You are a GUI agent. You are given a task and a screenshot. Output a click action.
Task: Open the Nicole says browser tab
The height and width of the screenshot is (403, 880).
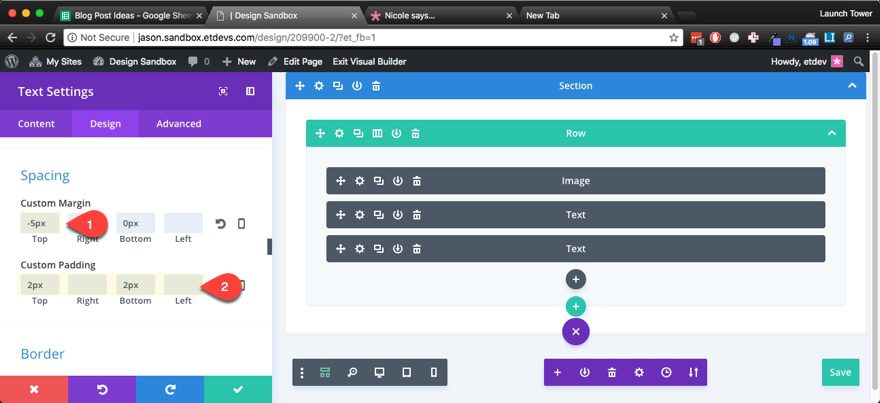441,16
